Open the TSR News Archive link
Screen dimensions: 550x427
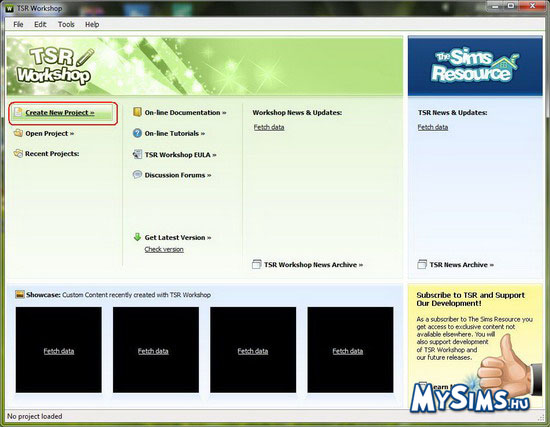[461, 265]
